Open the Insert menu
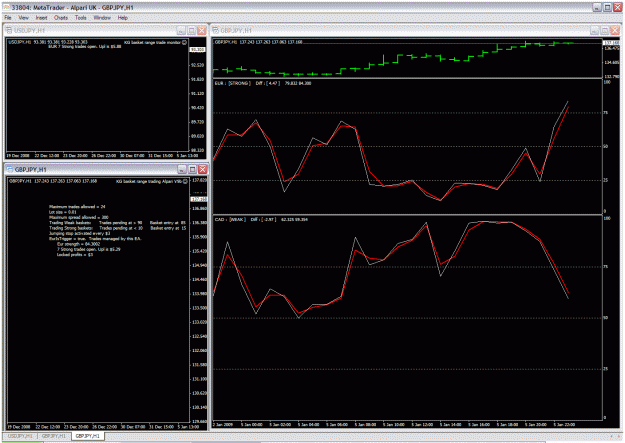625x443 pixels. click(x=41, y=18)
